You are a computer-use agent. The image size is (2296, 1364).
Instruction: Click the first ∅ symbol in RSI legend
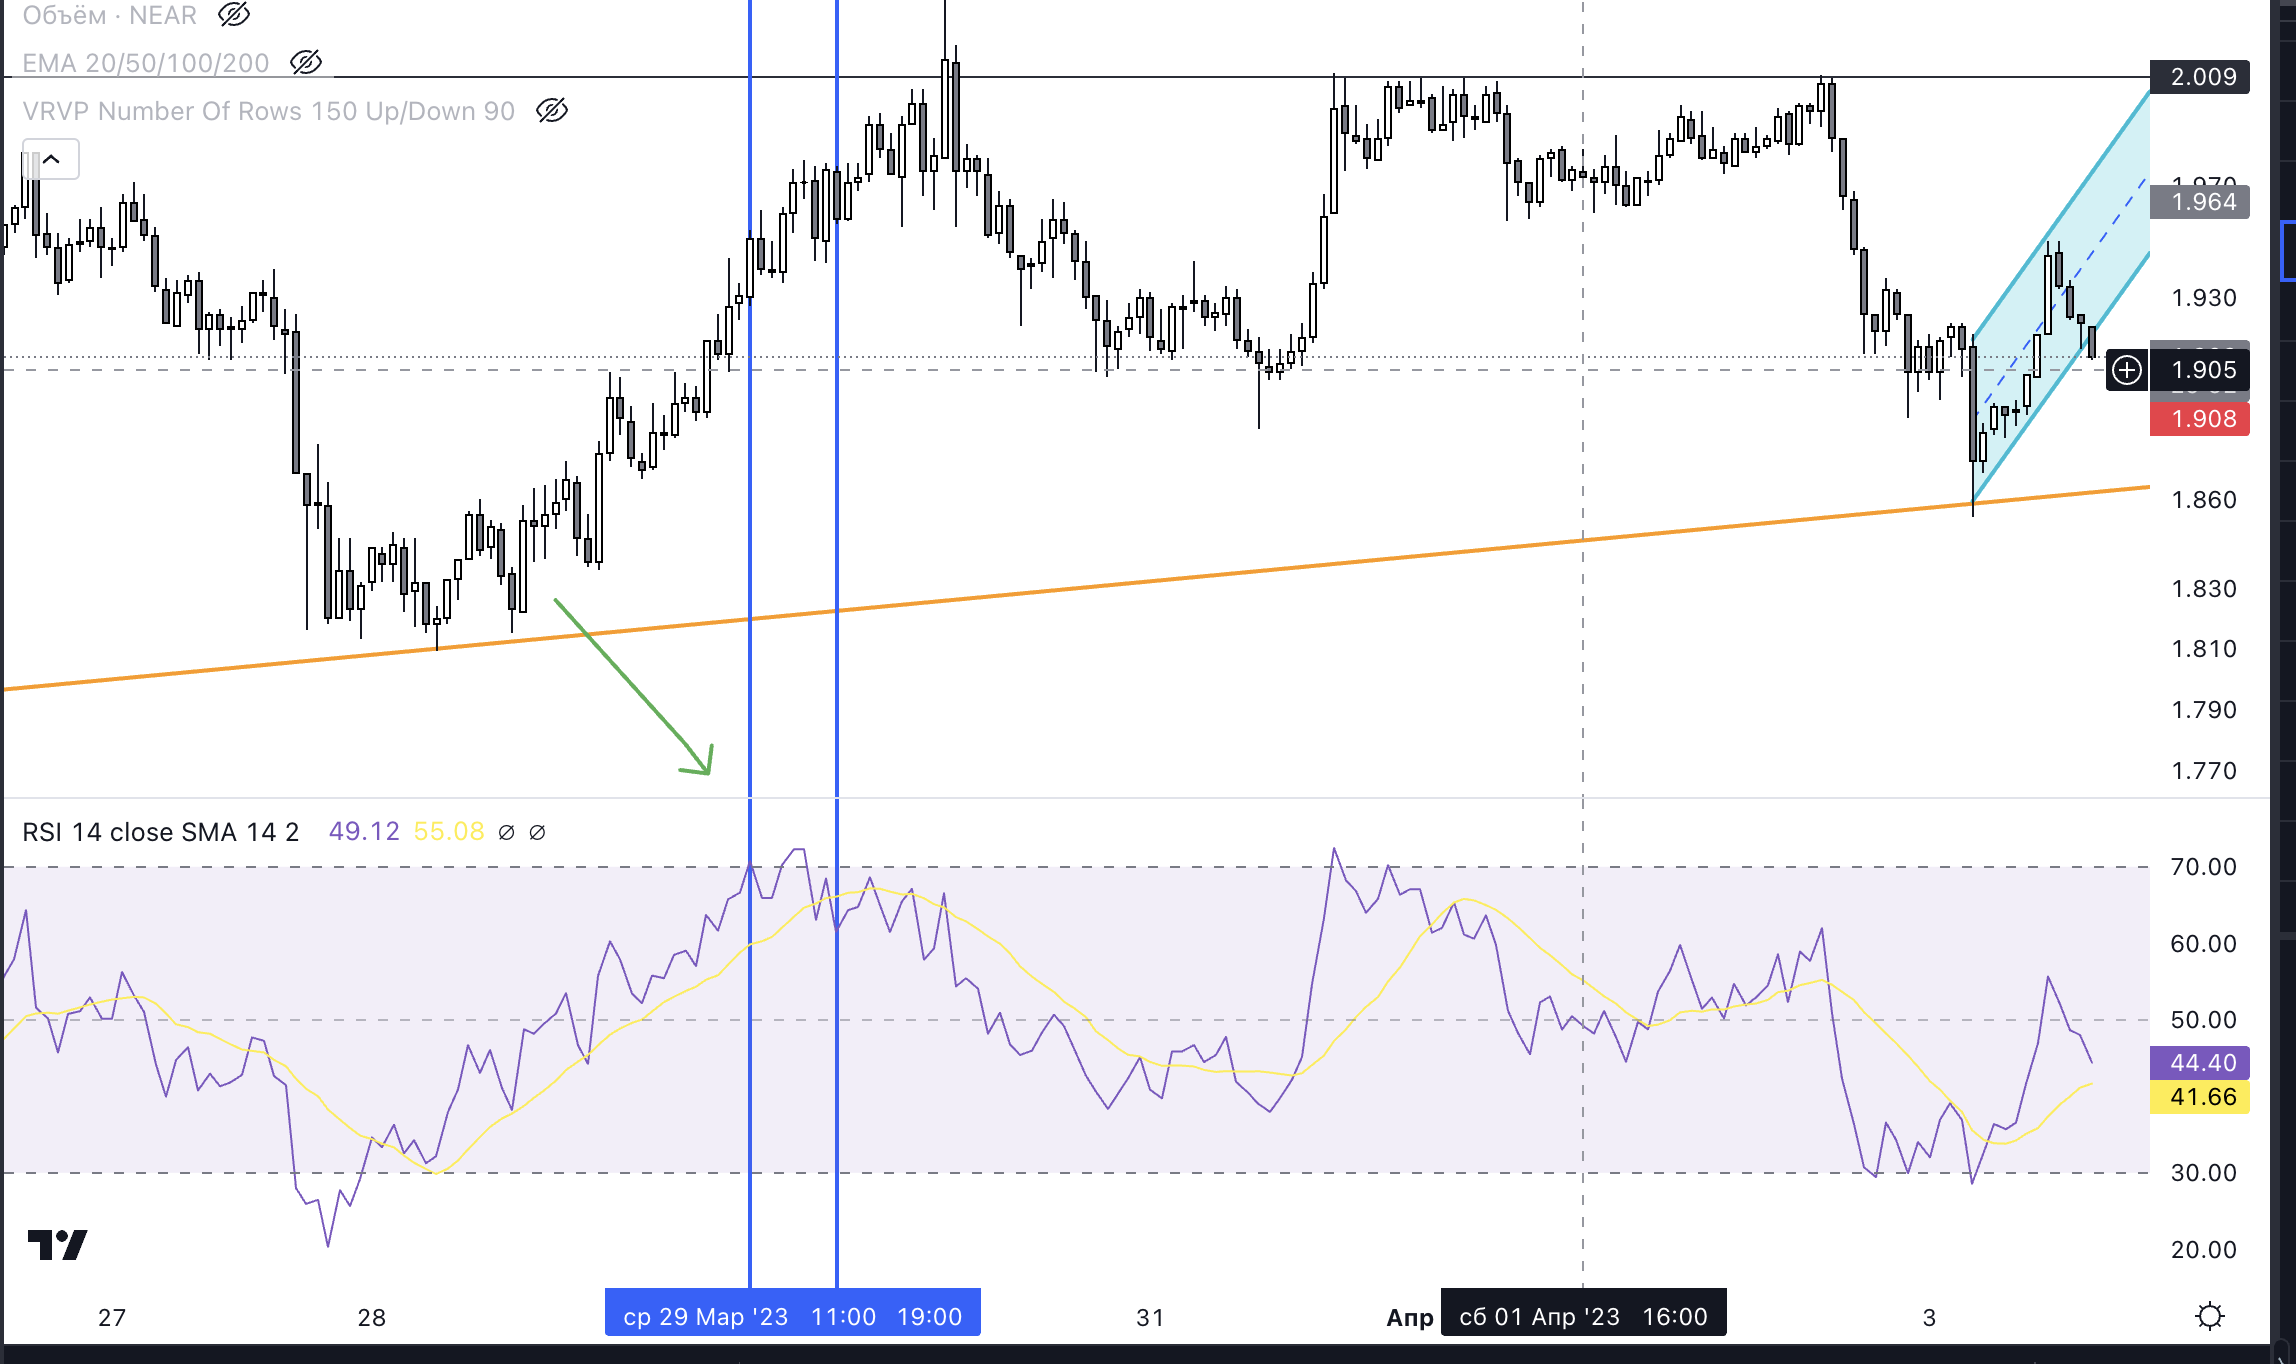coord(506,833)
